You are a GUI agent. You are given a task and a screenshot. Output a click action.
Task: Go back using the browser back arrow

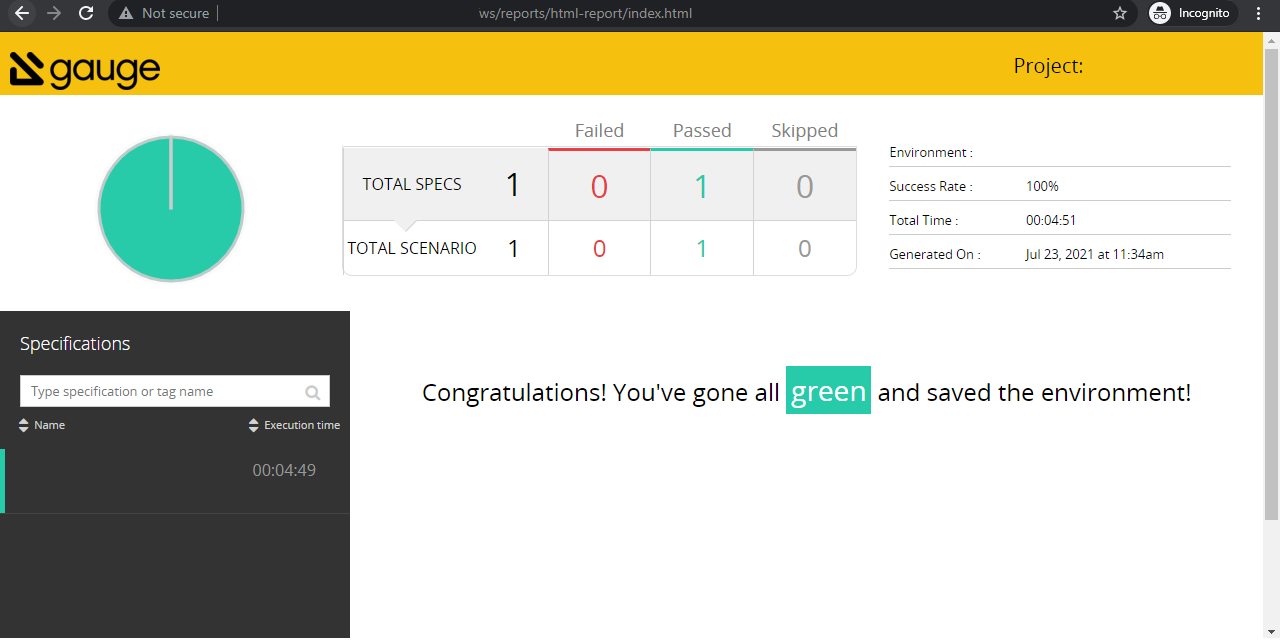coord(22,14)
